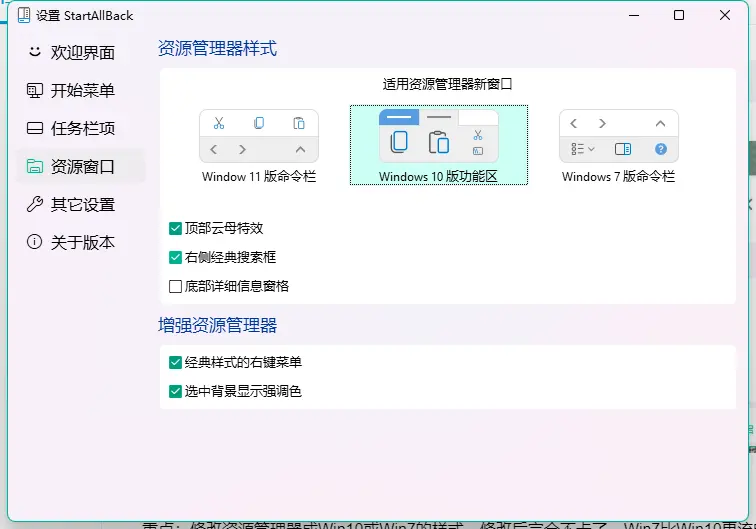Open the 开始菜单 sidebar page

[x=81, y=91]
